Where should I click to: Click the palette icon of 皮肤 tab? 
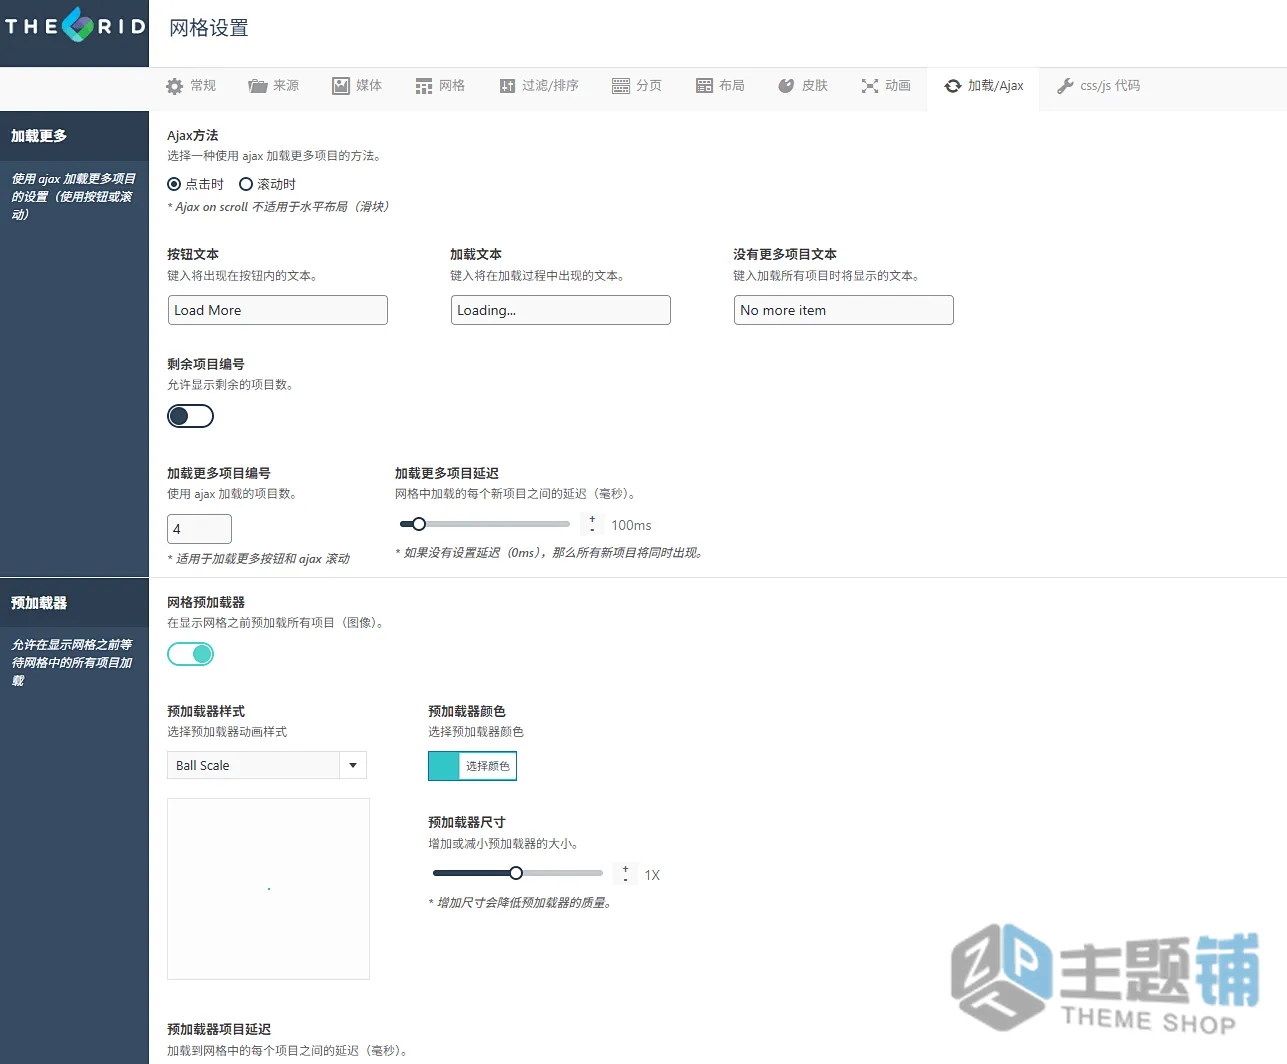pos(786,86)
